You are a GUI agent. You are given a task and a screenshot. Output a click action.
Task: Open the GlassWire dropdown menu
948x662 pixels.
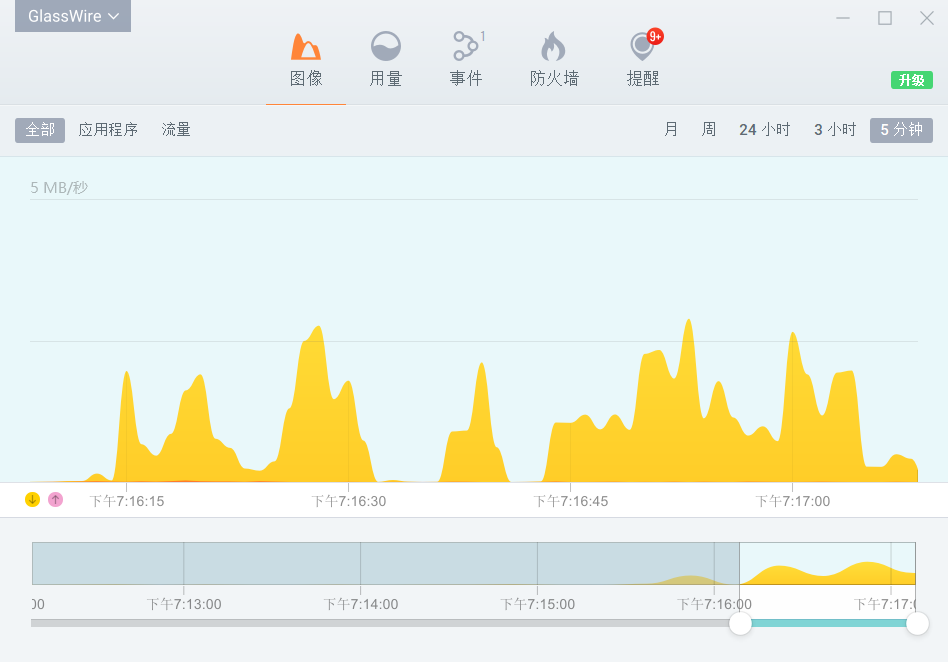[73, 16]
